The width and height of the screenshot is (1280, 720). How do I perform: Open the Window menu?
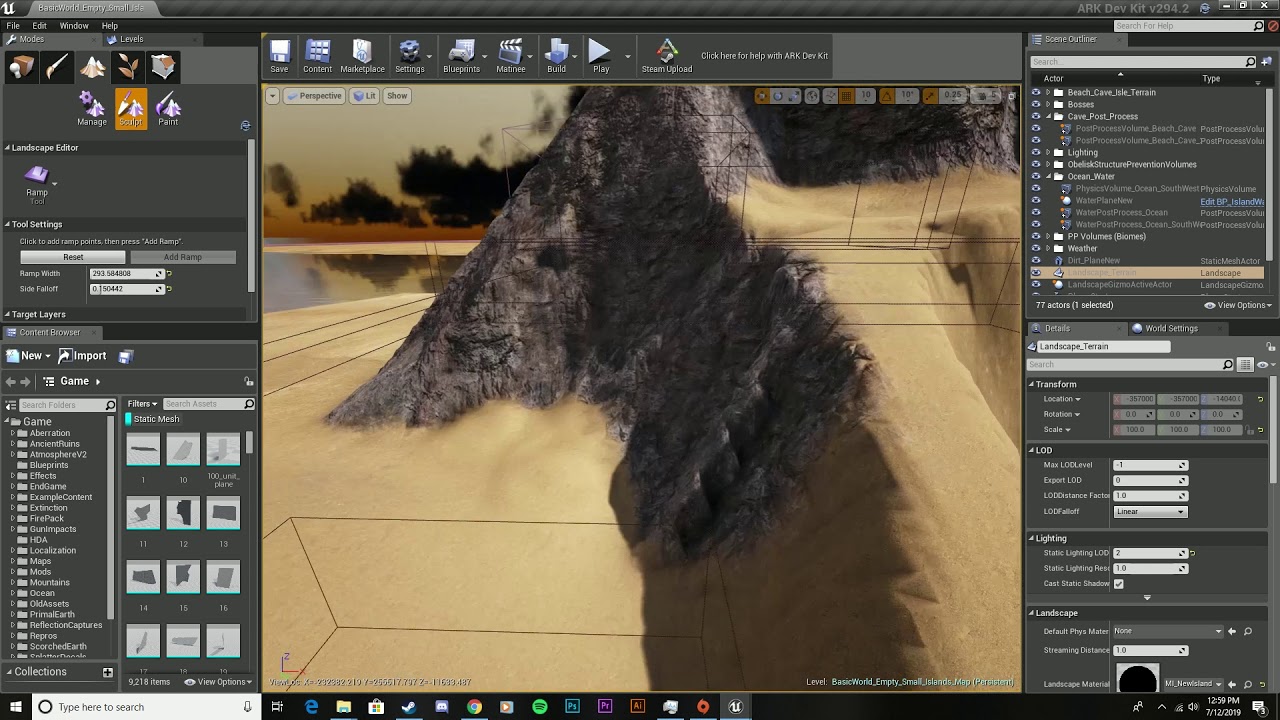[x=74, y=25]
